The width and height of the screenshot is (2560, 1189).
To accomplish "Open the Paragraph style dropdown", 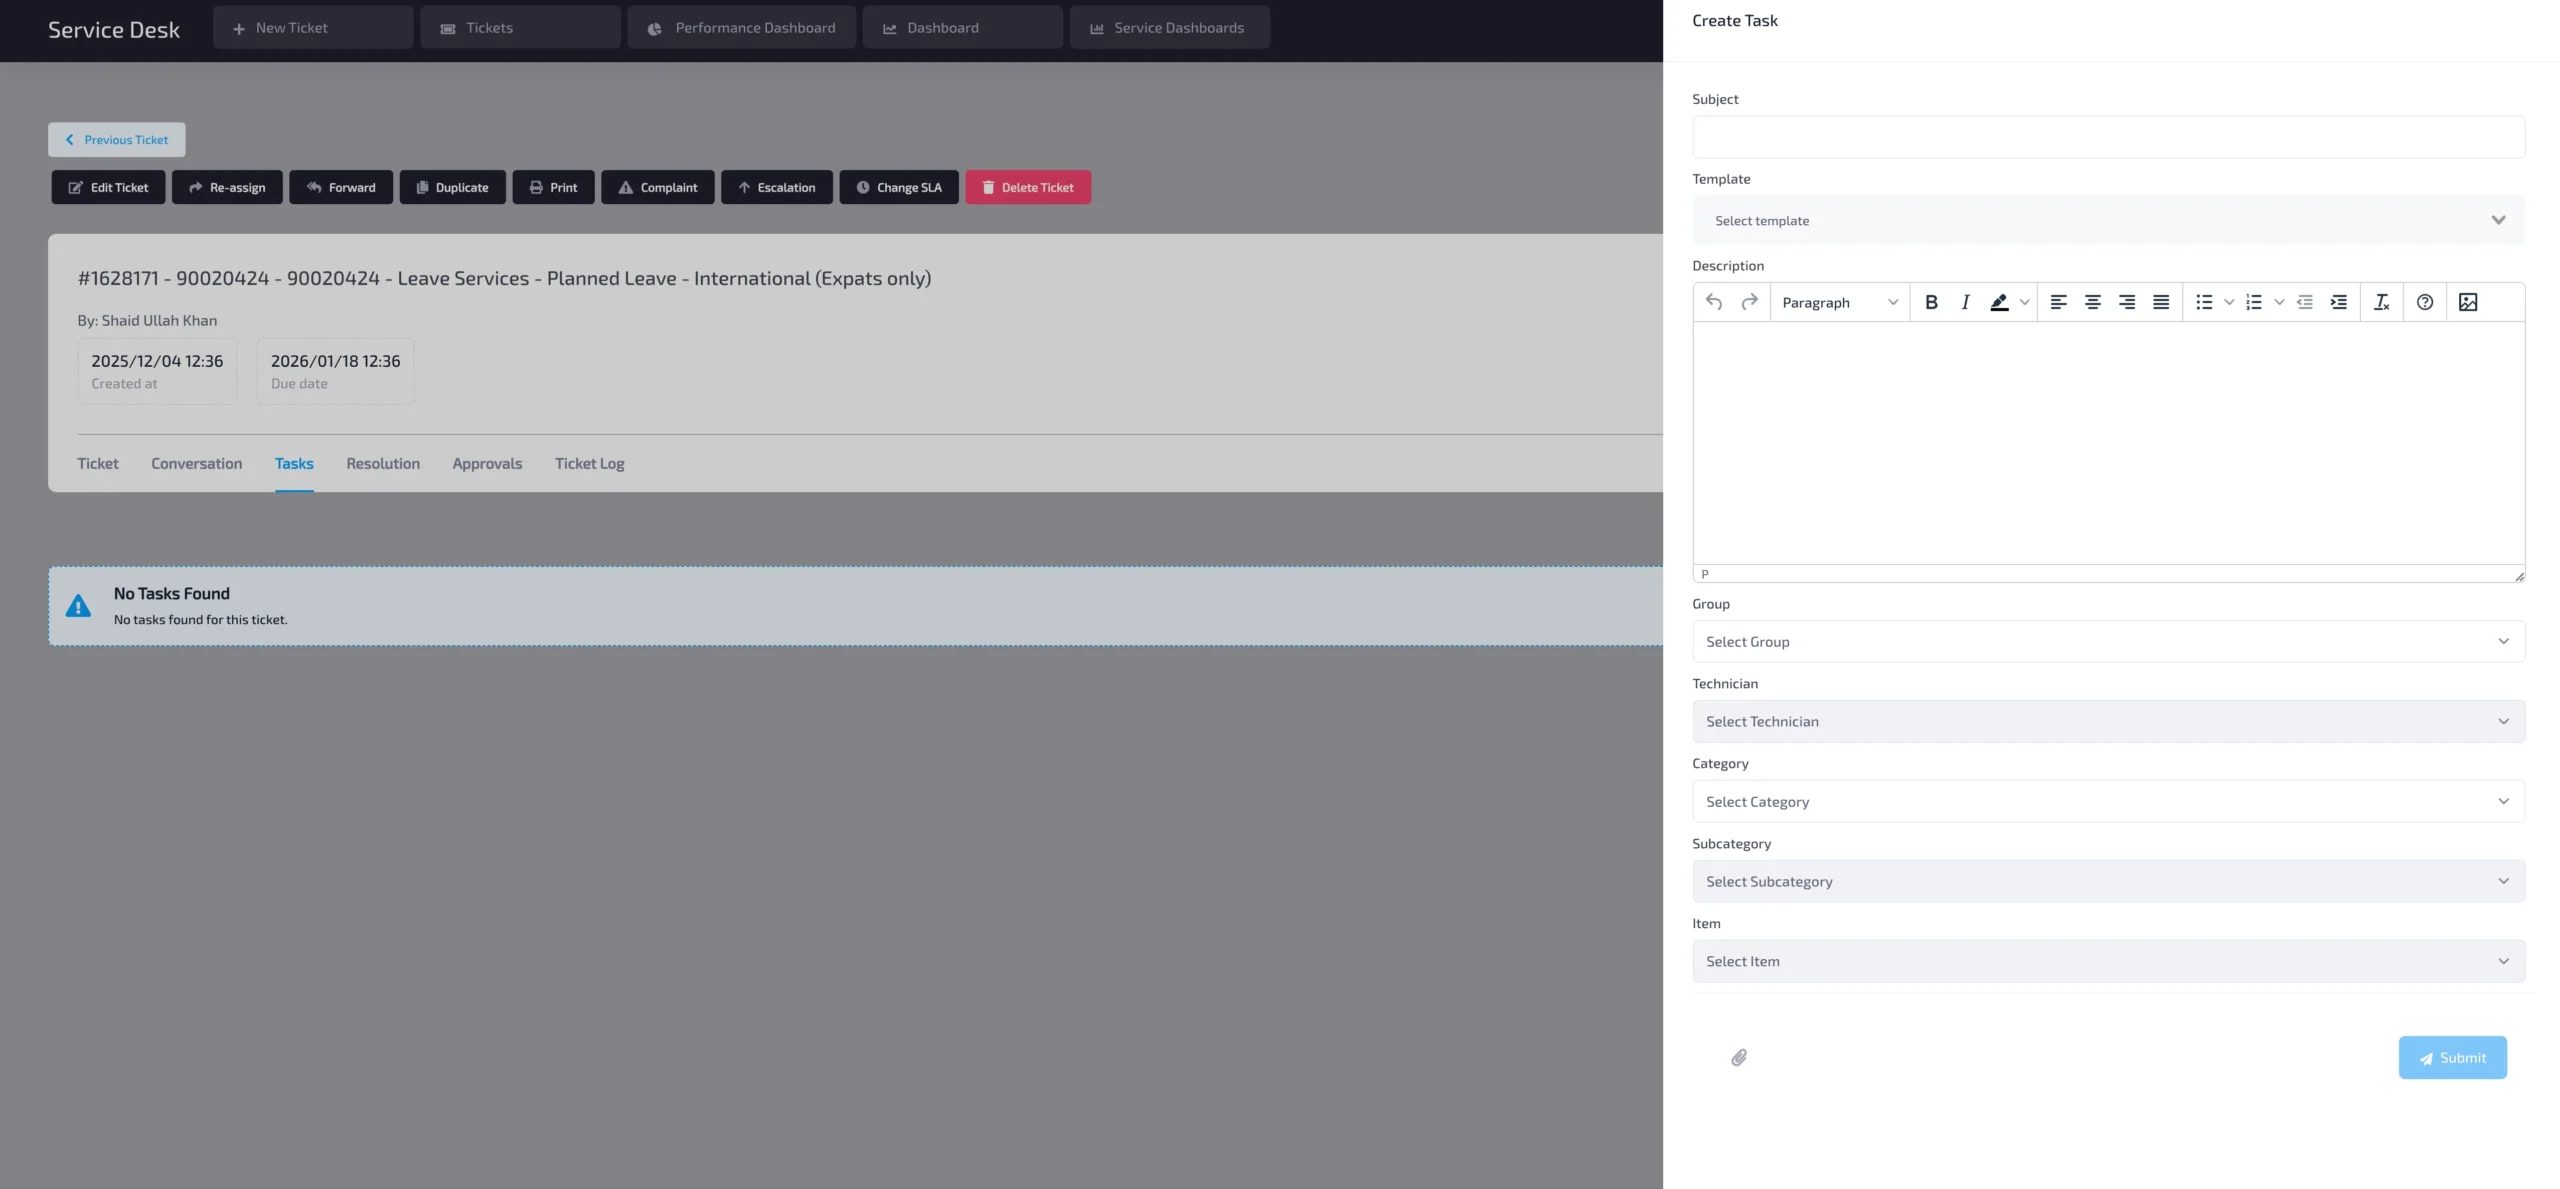I will tap(1839, 302).
